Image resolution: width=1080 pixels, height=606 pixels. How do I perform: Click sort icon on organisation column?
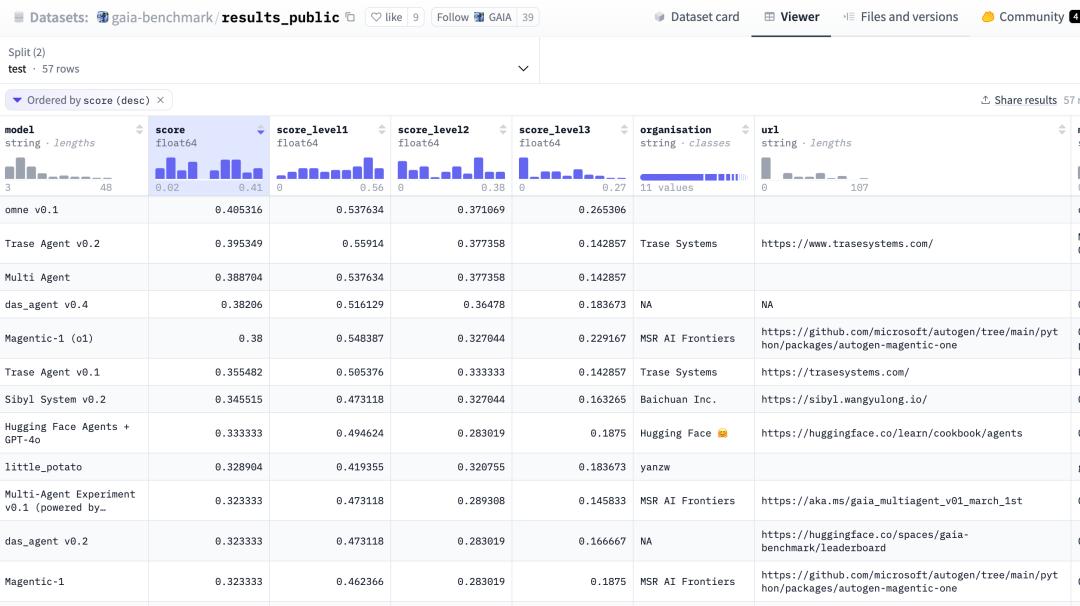click(745, 130)
